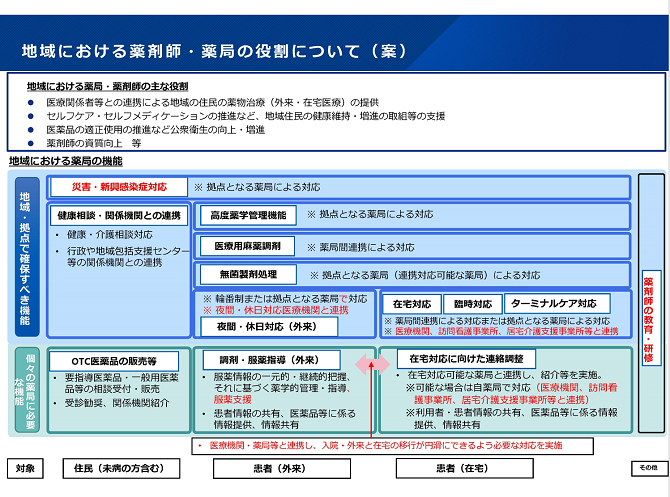Select box 患者（在宅）

464,468
